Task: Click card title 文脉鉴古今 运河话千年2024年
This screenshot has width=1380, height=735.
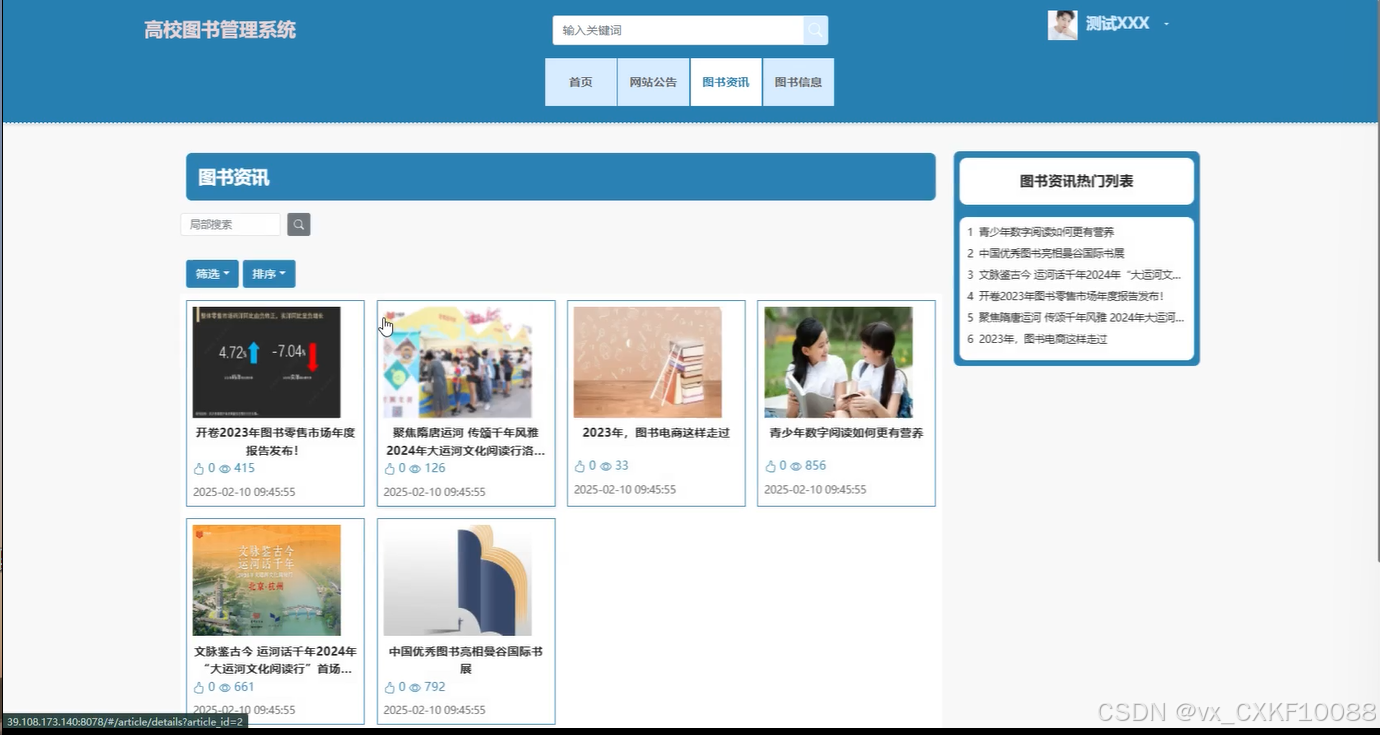Action: (x=275, y=660)
